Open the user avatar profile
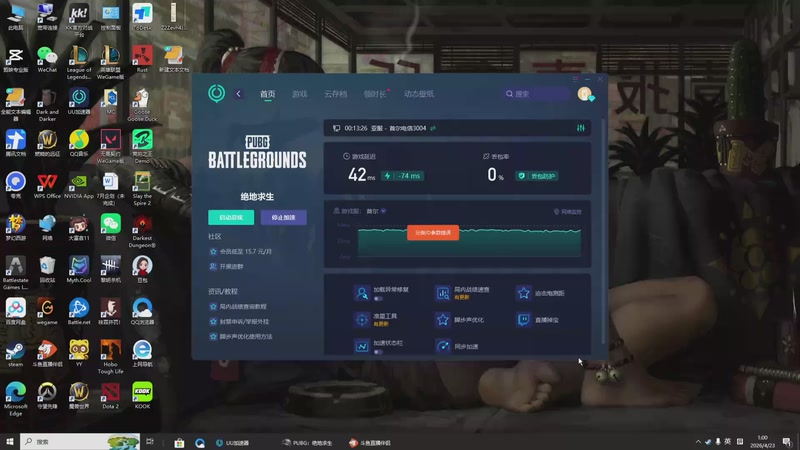This screenshot has height=450, width=800. pyautogui.click(x=585, y=94)
